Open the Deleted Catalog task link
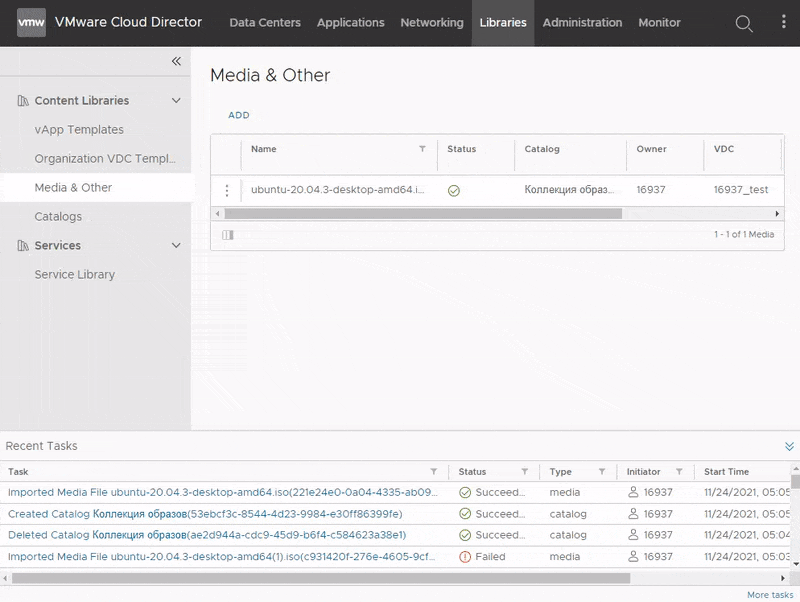Image resolution: width=800 pixels, height=602 pixels. pyautogui.click(x=207, y=535)
